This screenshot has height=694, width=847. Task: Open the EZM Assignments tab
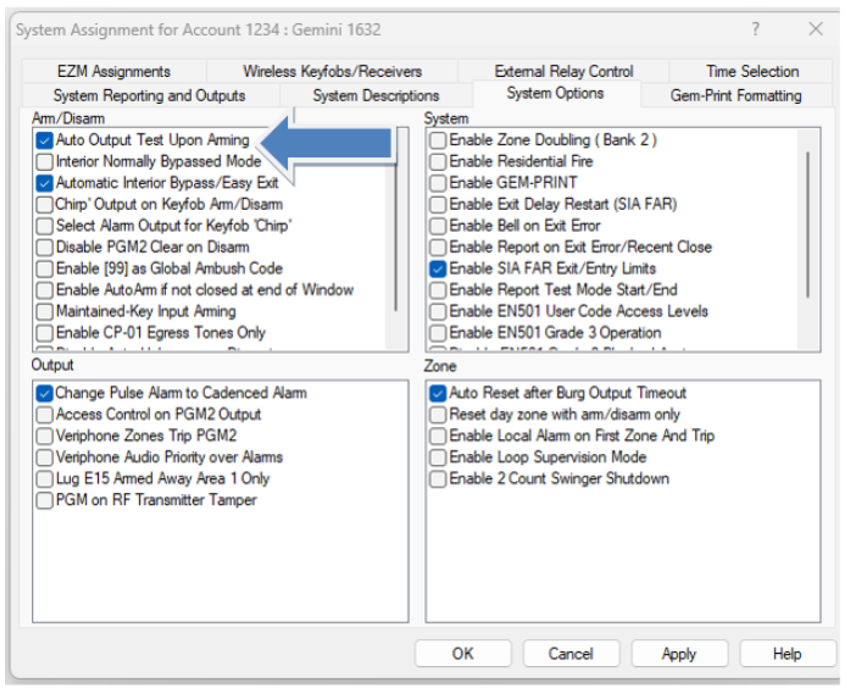click(114, 71)
